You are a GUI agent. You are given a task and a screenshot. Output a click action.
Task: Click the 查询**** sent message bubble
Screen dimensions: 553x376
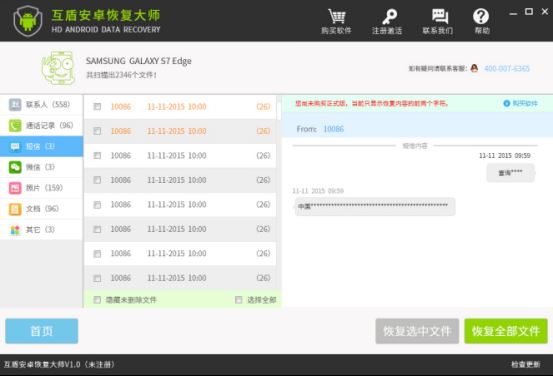pos(510,173)
